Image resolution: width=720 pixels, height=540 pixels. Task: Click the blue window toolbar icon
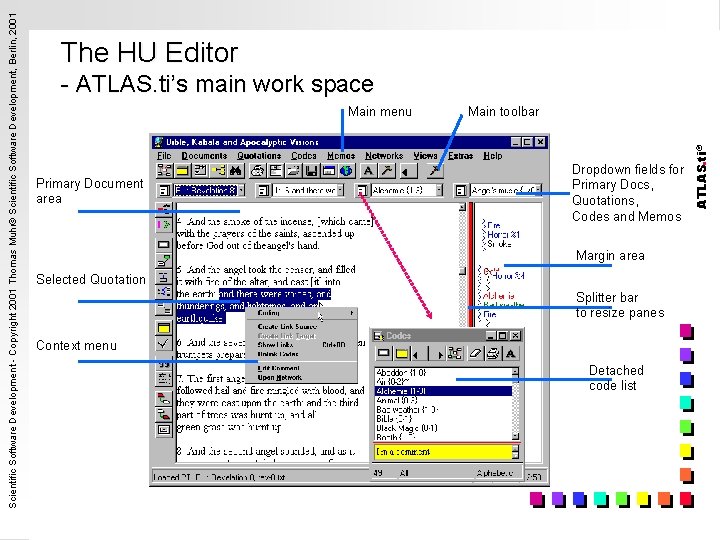329,171
